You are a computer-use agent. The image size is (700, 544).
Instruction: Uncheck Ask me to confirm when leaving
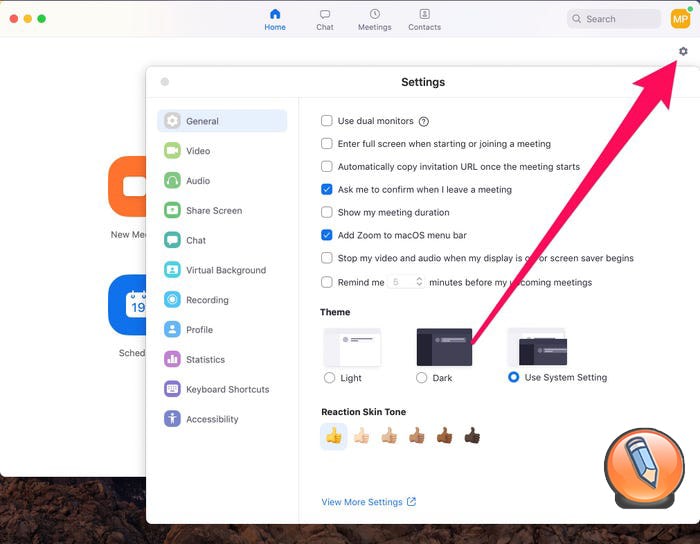(x=327, y=189)
